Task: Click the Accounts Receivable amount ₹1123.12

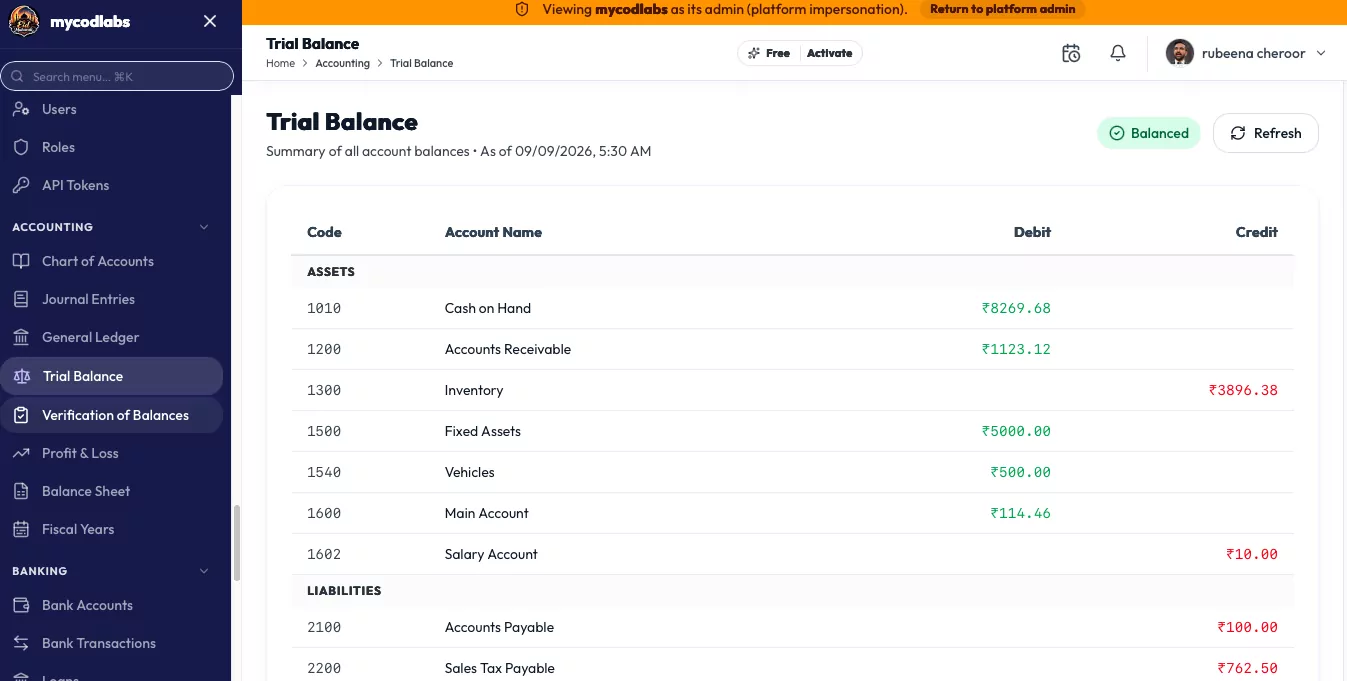Action: [x=1016, y=349]
